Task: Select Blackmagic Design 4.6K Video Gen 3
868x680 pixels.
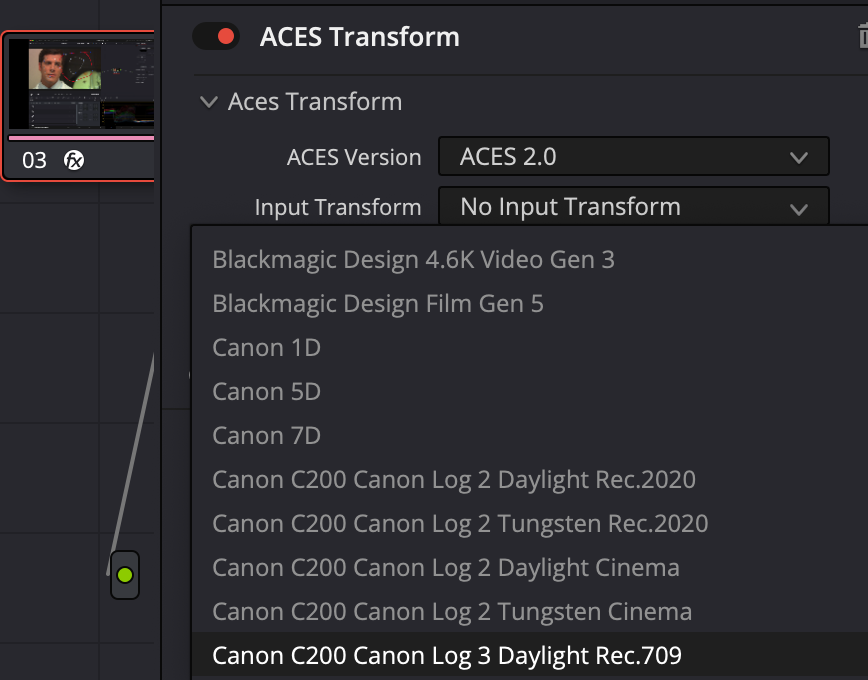Action: point(529,260)
